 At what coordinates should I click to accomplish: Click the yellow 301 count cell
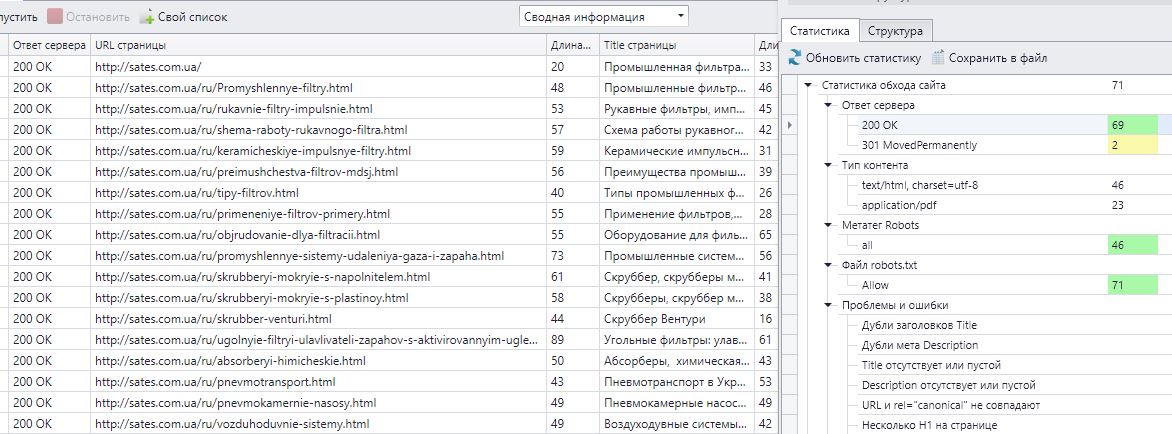pyautogui.click(x=1132, y=145)
